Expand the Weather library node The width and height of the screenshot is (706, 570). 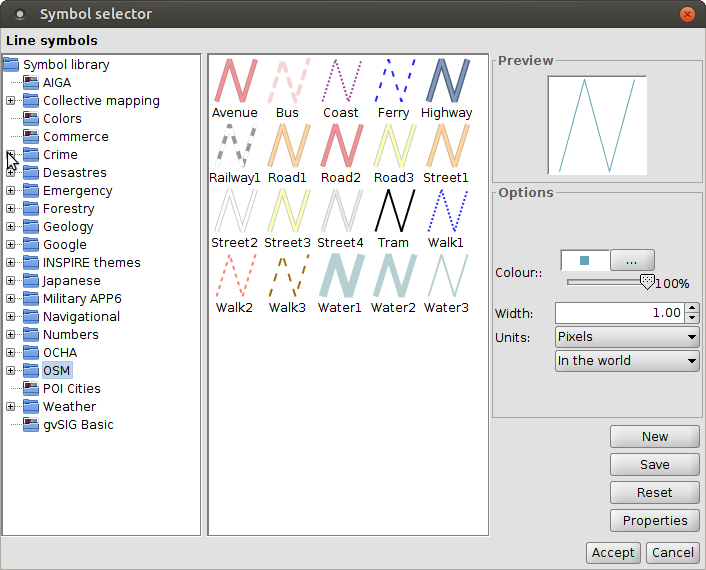point(11,407)
